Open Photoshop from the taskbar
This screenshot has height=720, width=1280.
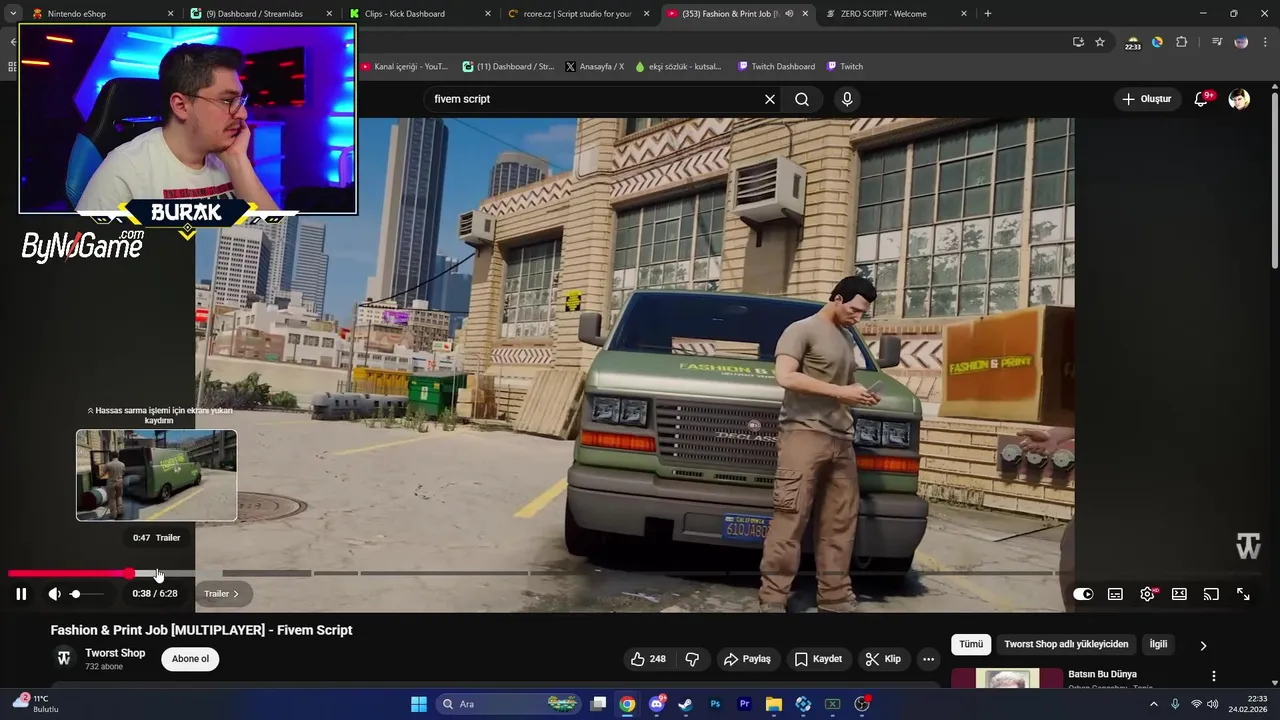(x=715, y=704)
